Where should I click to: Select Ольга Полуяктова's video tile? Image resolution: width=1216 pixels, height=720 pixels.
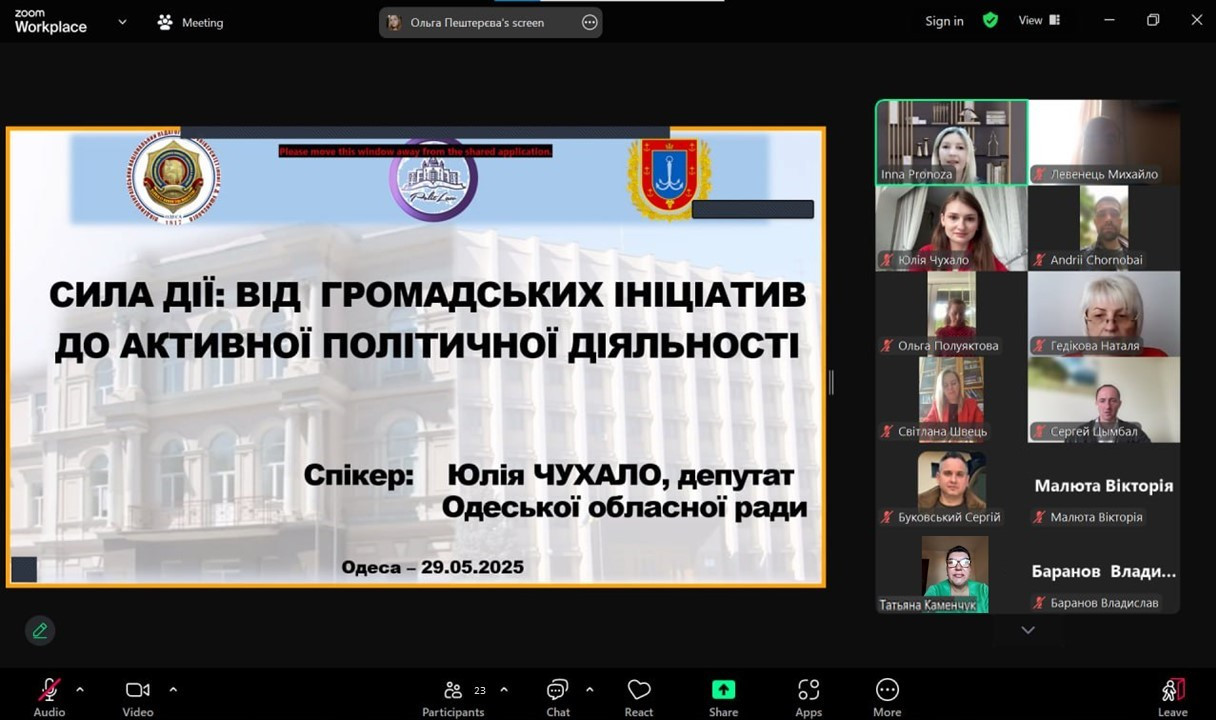[x=952, y=314]
